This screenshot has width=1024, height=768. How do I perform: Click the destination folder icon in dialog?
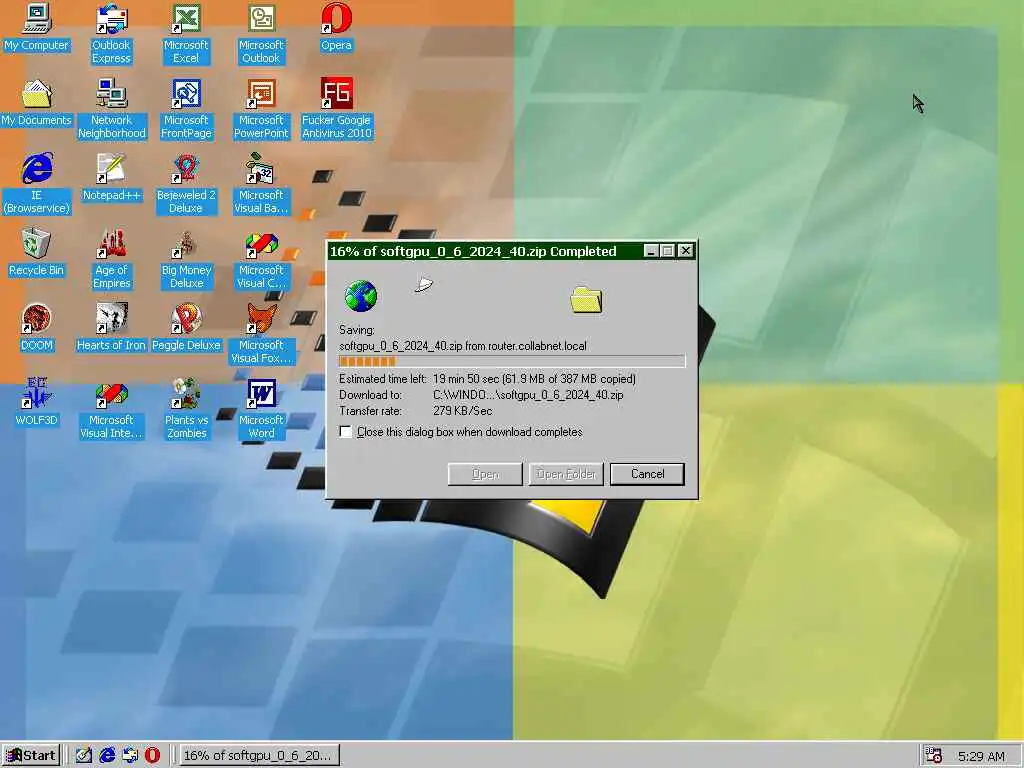pyautogui.click(x=586, y=299)
